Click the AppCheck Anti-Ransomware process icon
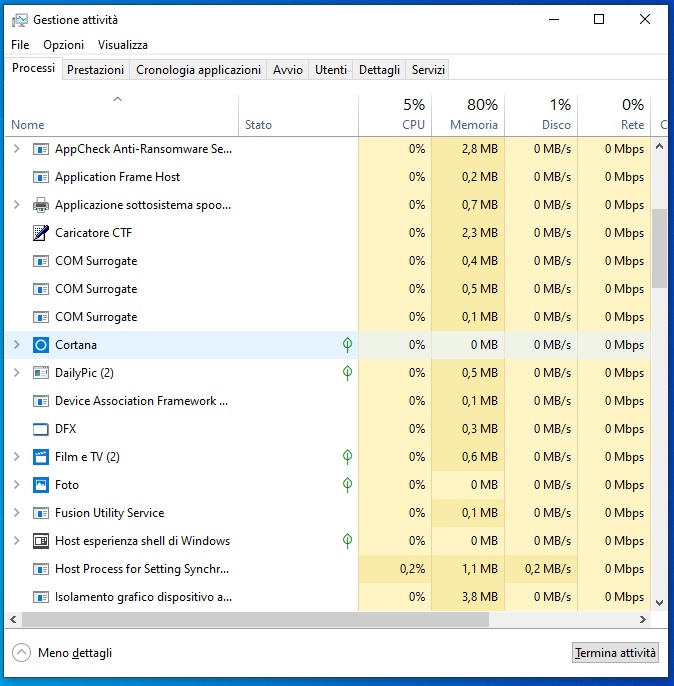The image size is (674, 686). [x=41, y=149]
